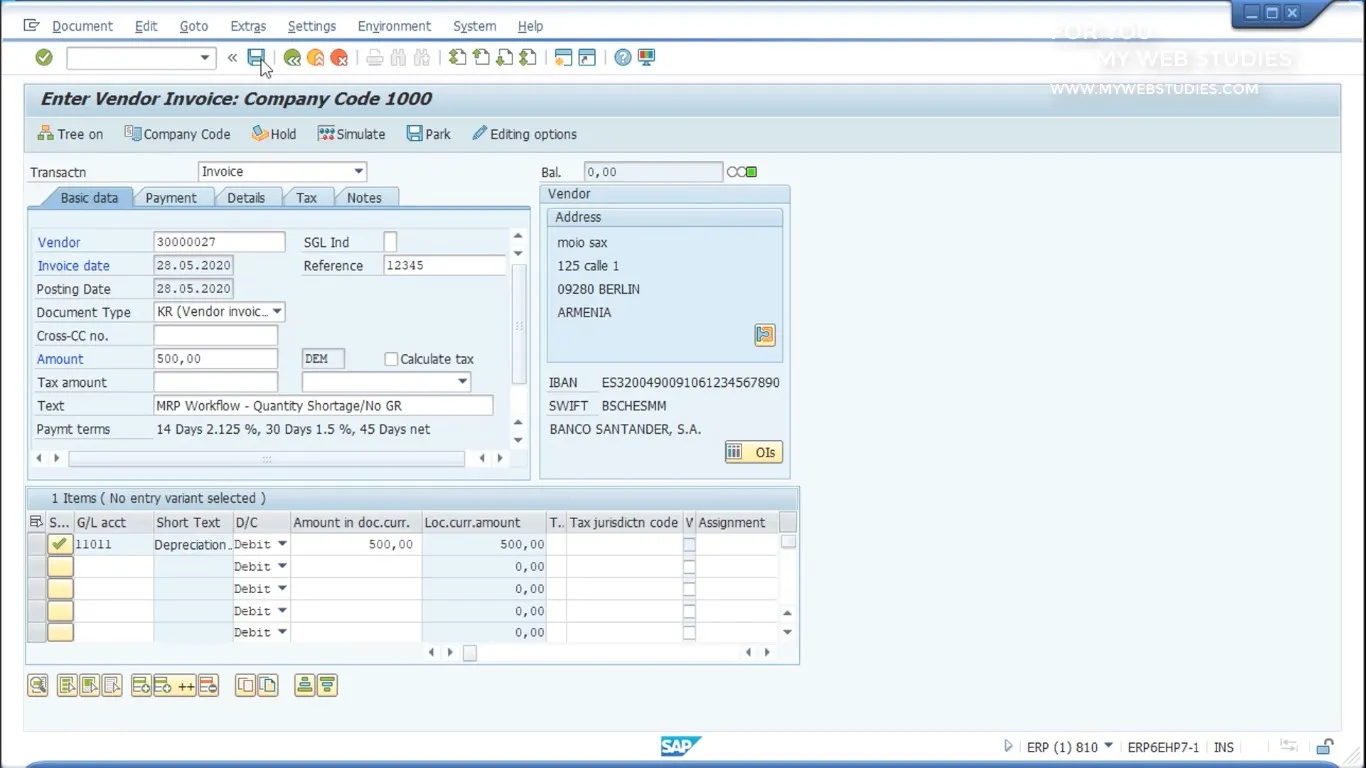Click the Insert Multiple Lines ++ icon
Viewport: 1366px width, 768px height.
pos(175,685)
